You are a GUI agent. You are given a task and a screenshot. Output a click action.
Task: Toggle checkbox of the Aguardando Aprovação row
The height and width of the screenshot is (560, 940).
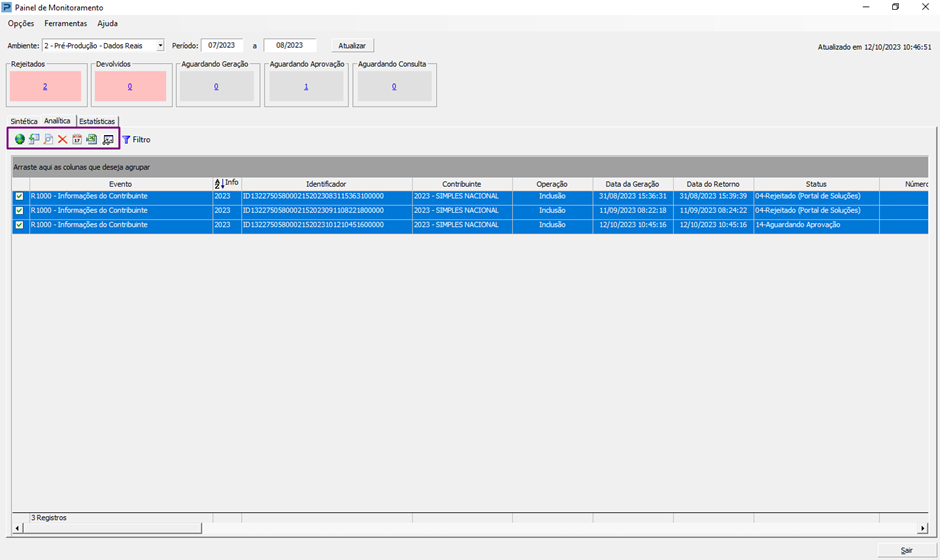pos(20,226)
